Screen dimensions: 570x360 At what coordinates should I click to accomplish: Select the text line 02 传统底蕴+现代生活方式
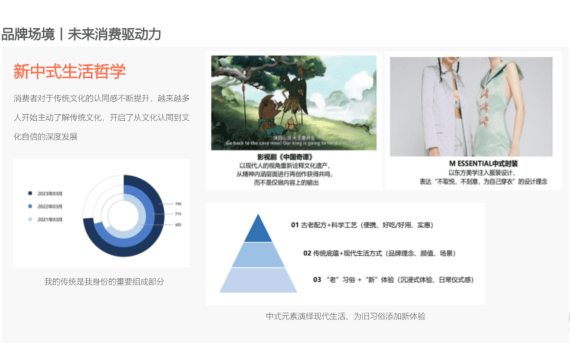tap(380, 253)
